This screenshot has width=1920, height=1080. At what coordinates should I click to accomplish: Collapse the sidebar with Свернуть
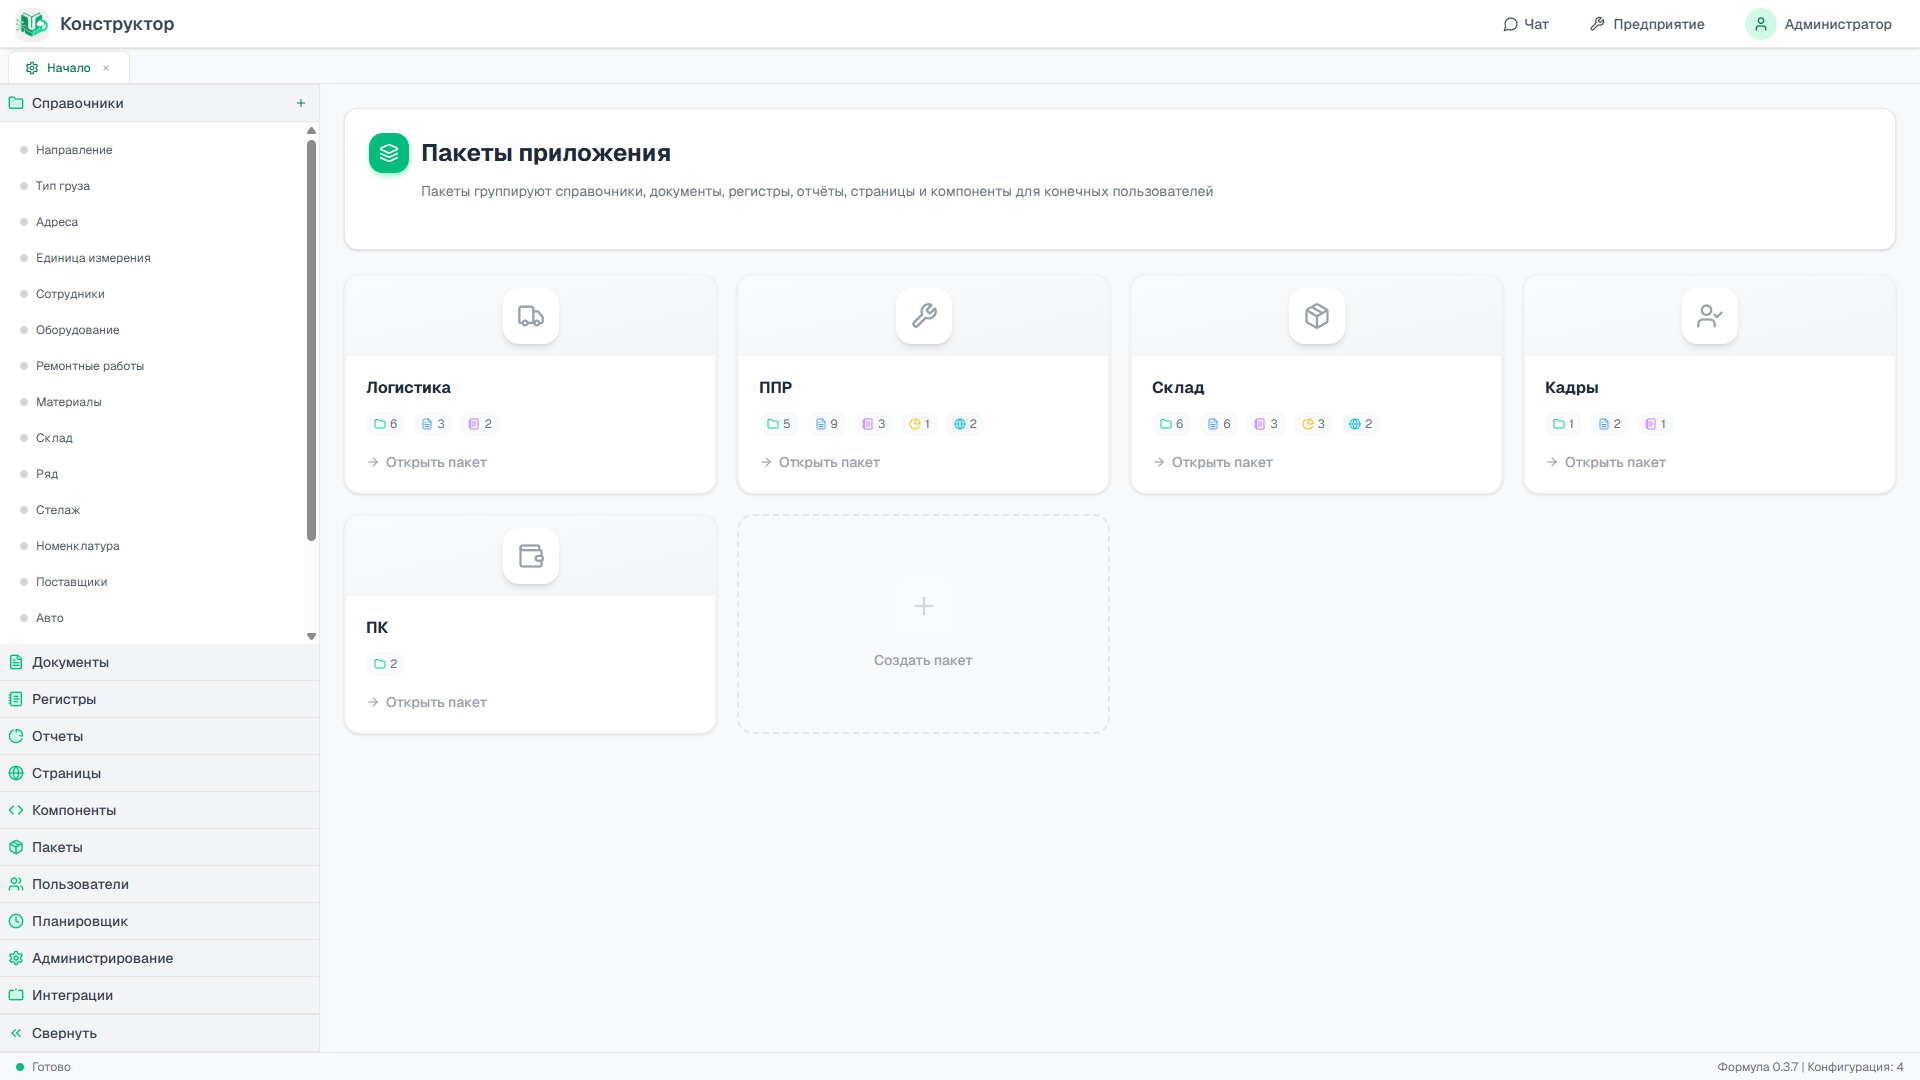[x=160, y=1033]
